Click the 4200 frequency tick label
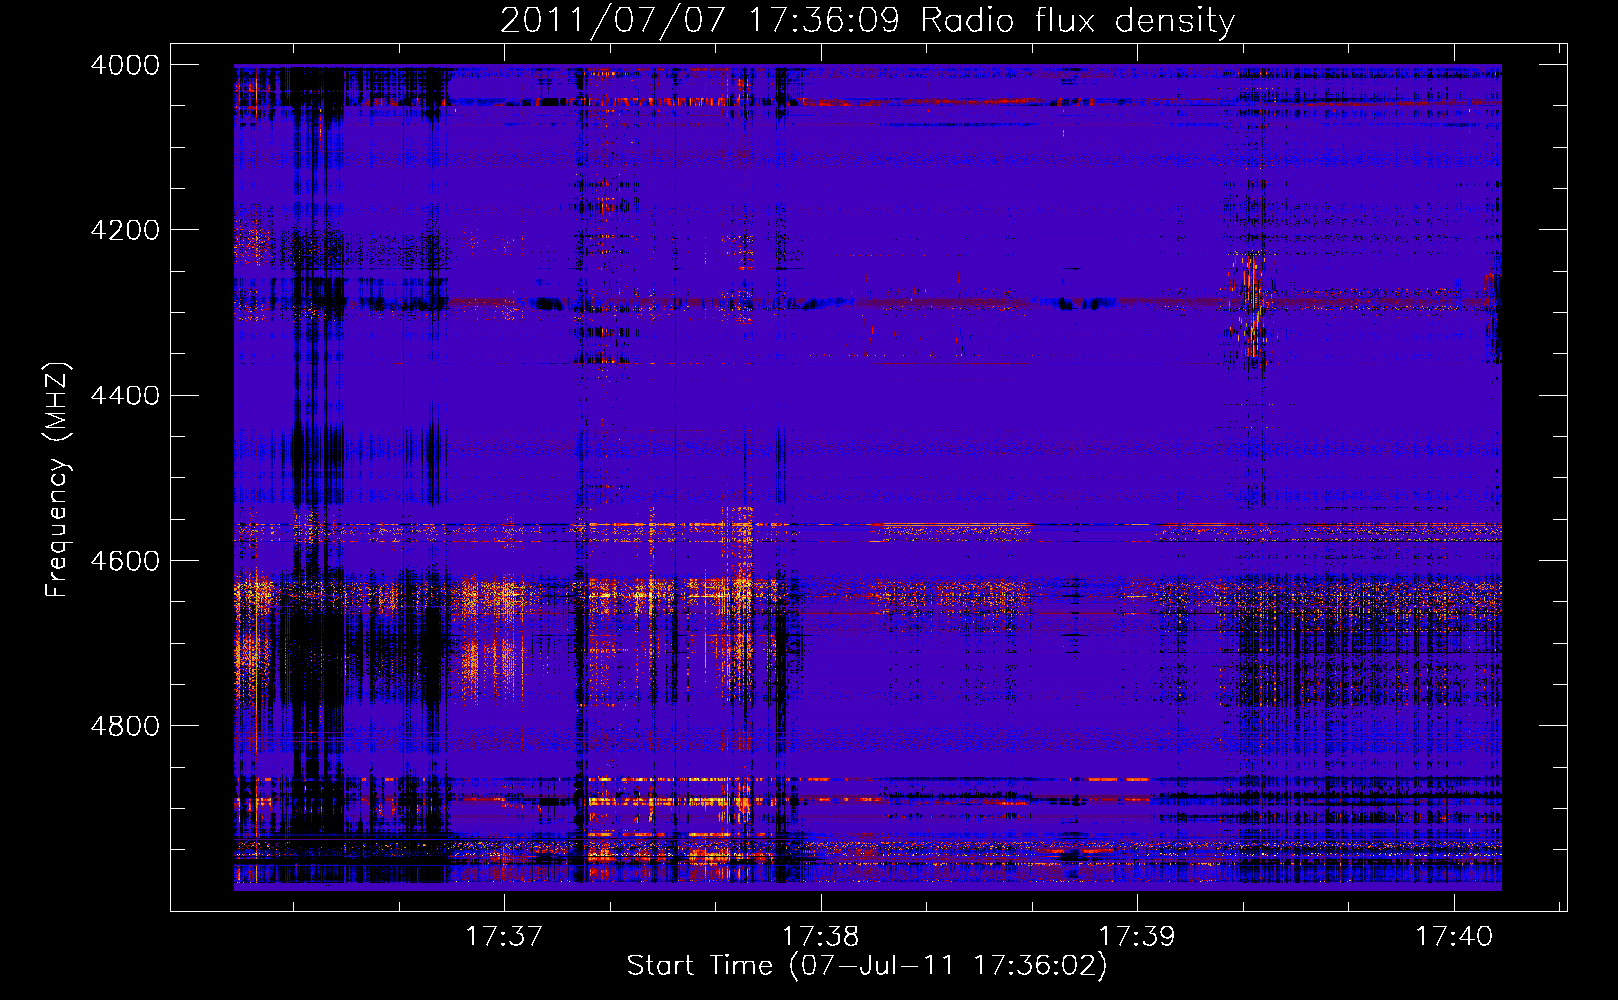The image size is (1618, 1000). [x=125, y=230]
